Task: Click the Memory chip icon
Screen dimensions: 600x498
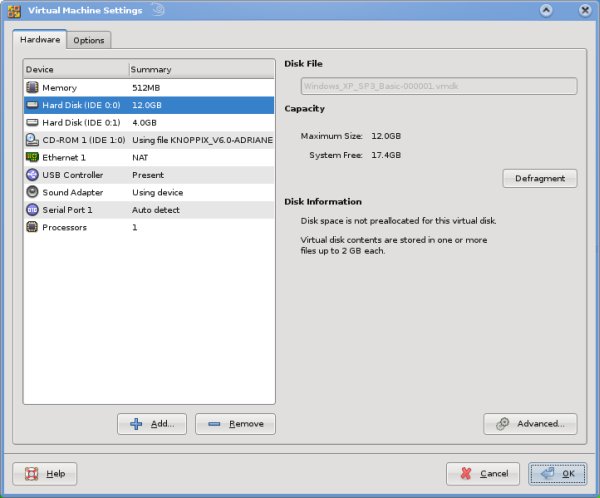Action: 32,87
